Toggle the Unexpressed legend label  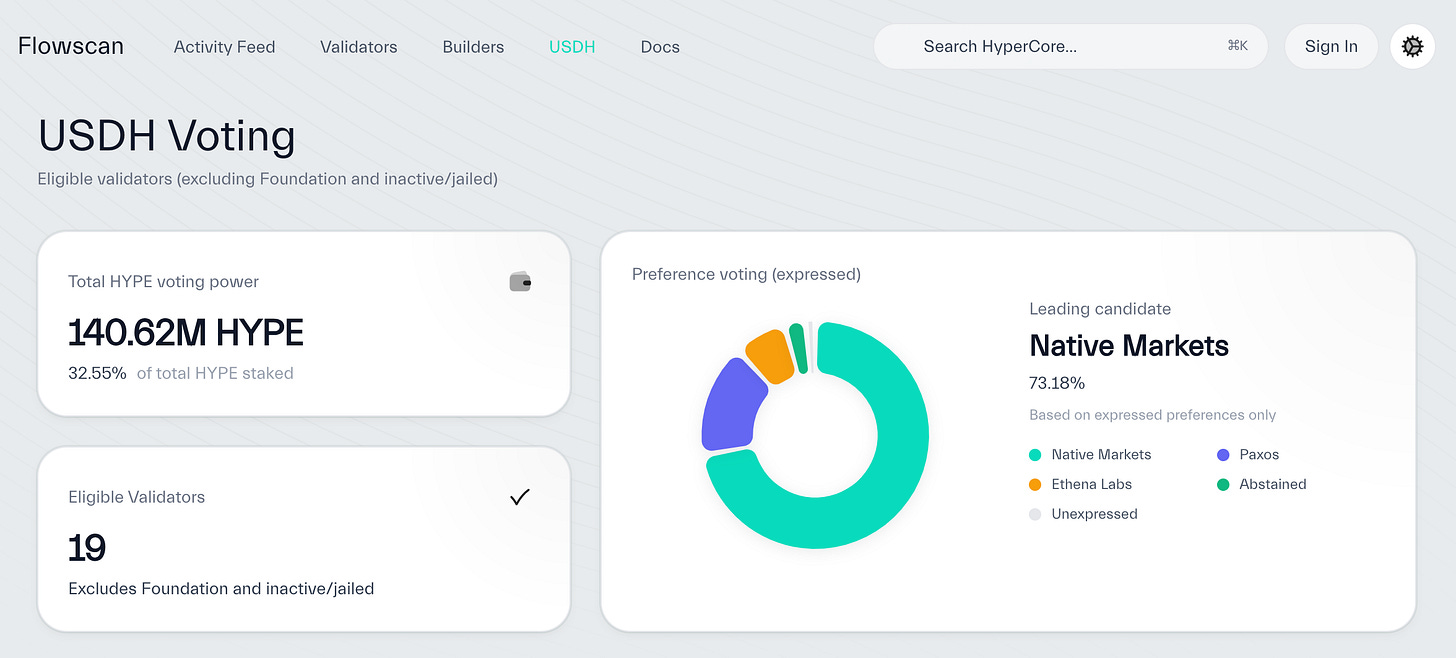1094,515
